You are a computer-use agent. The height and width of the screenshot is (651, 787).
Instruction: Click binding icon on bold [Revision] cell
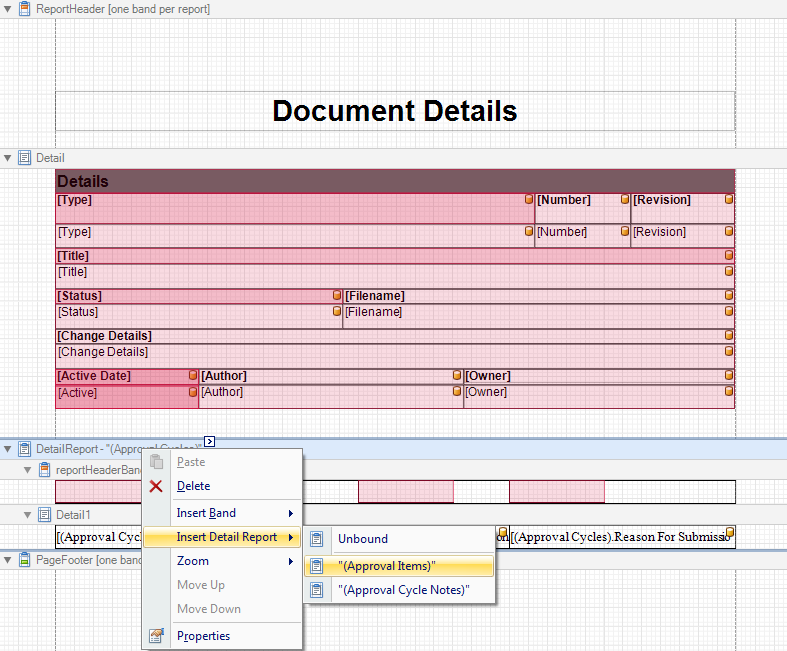coord(729,199)
